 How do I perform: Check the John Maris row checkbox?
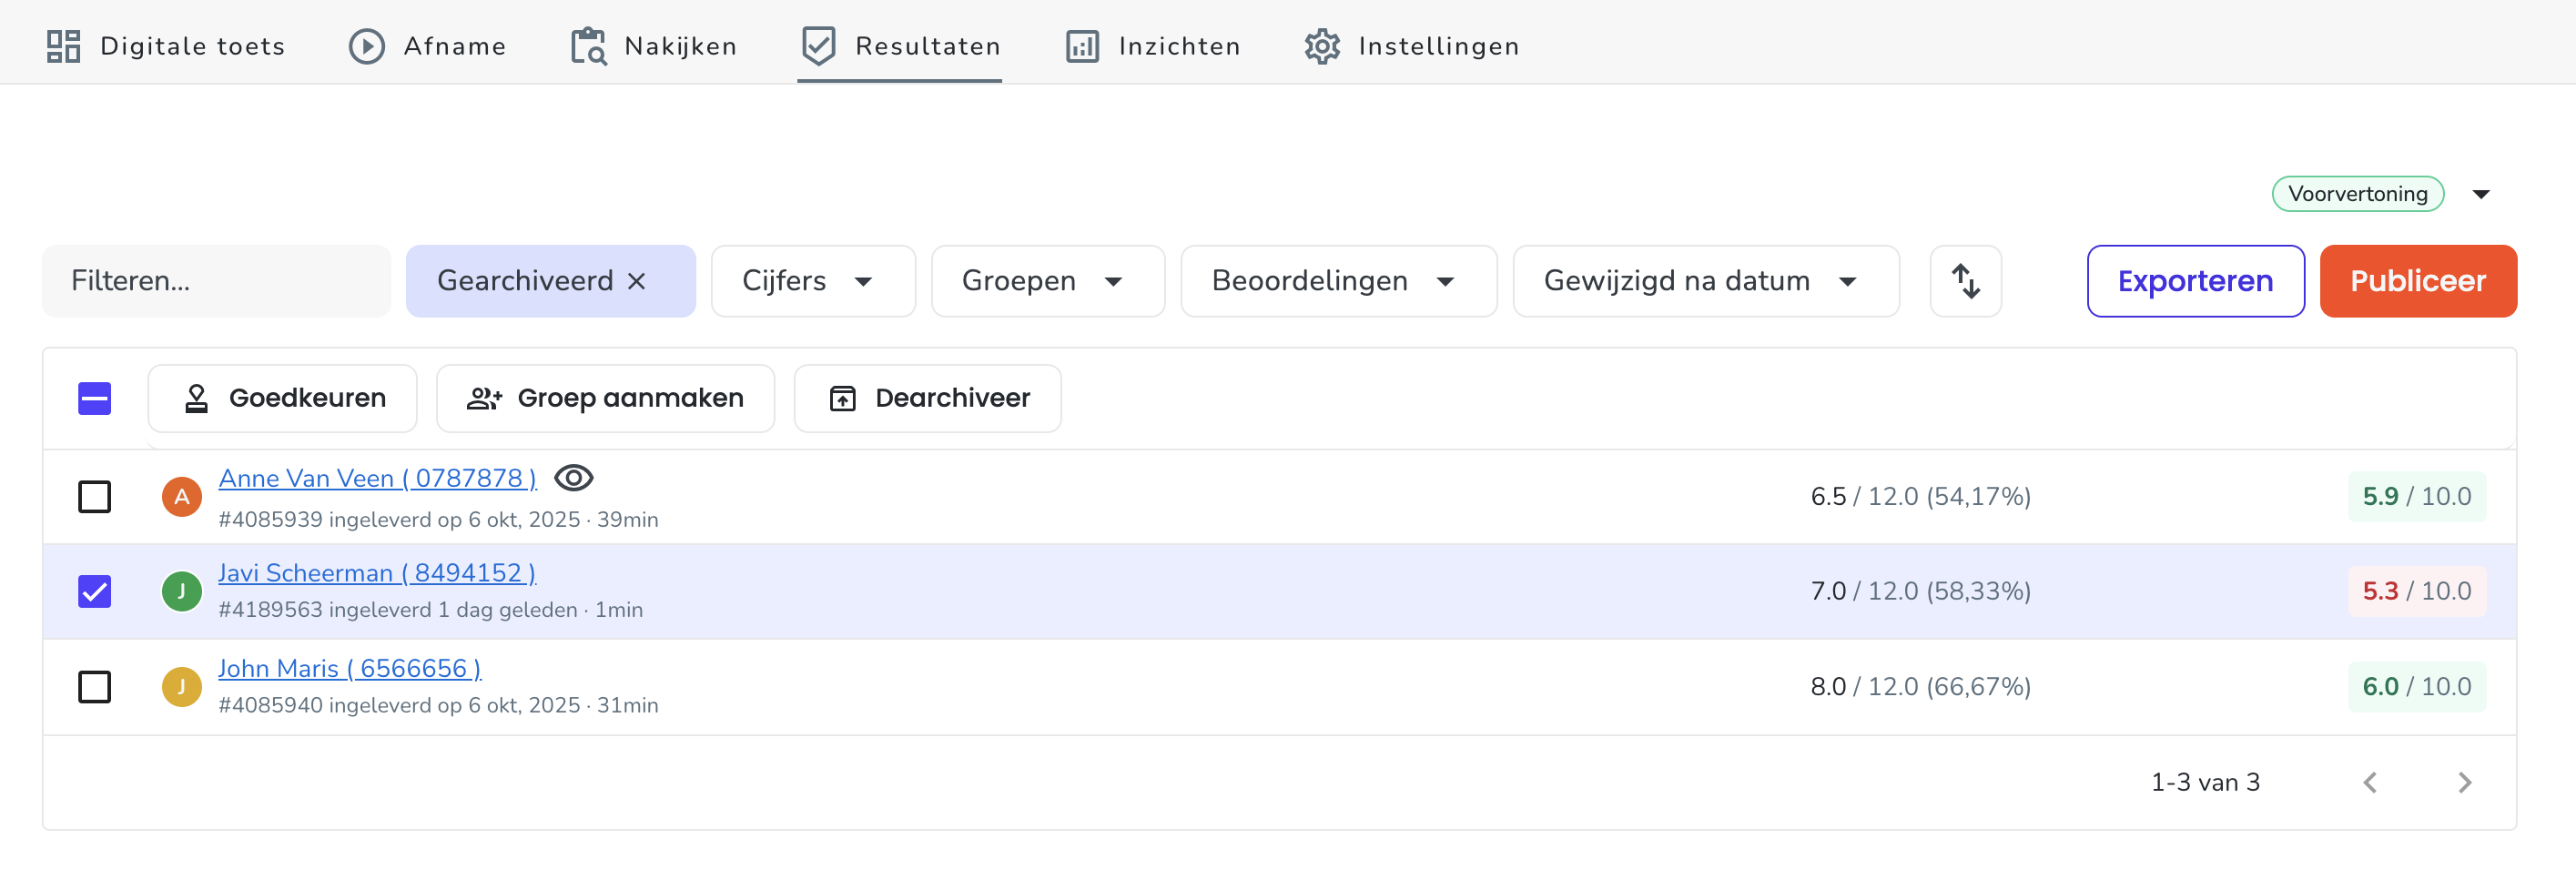pos(95,686)
